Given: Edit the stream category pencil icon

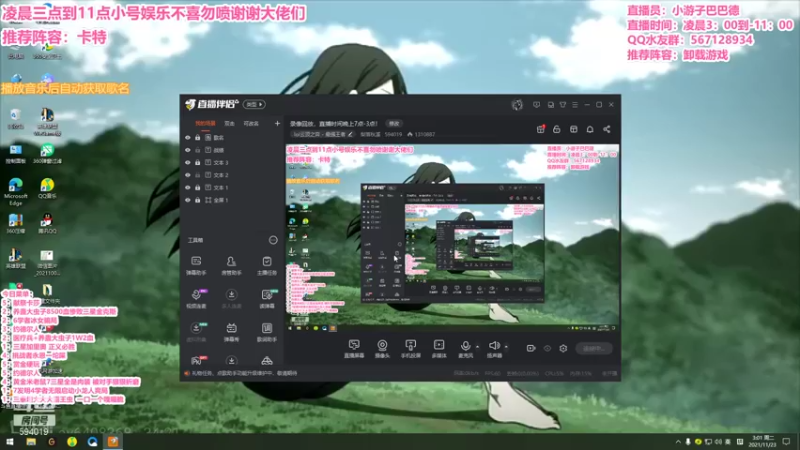Looking at the screenshot, I should [351, 135].
